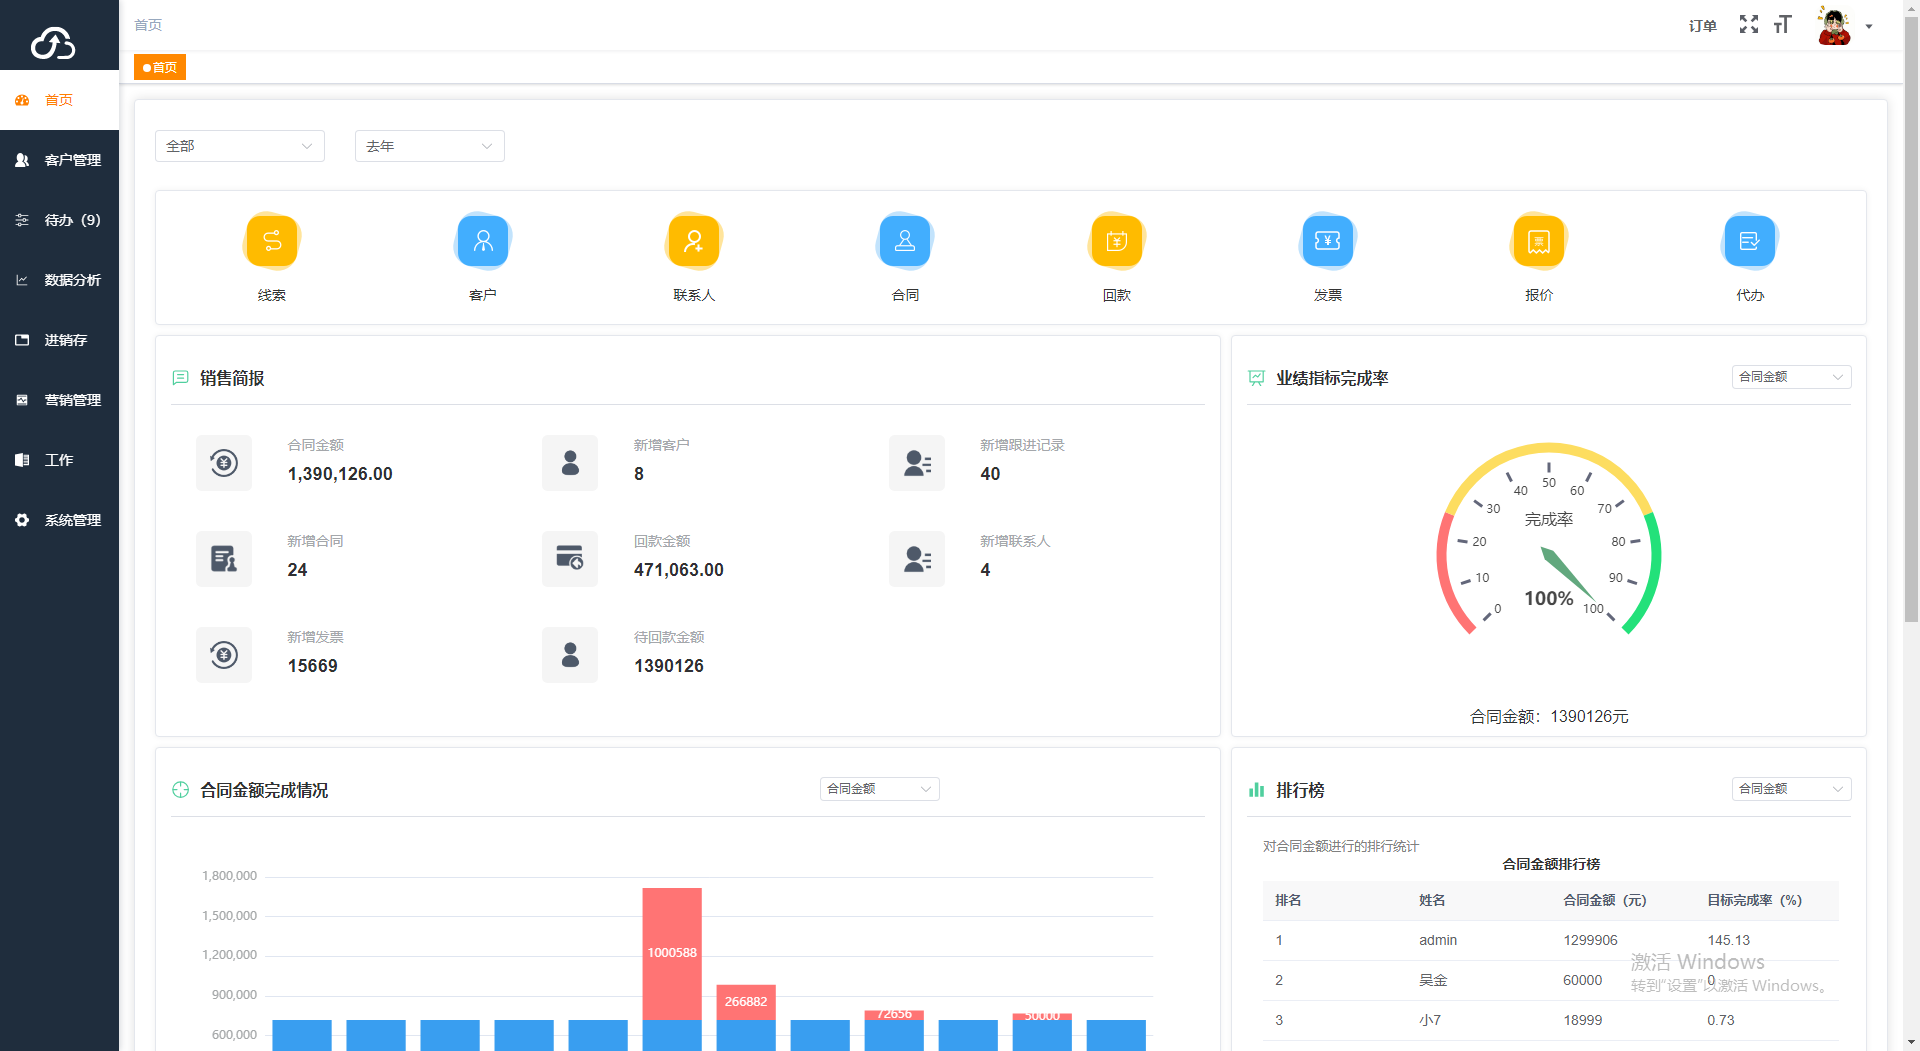Open the 去年 time range dropdown

pyautogui.click(x=429, y=146)
